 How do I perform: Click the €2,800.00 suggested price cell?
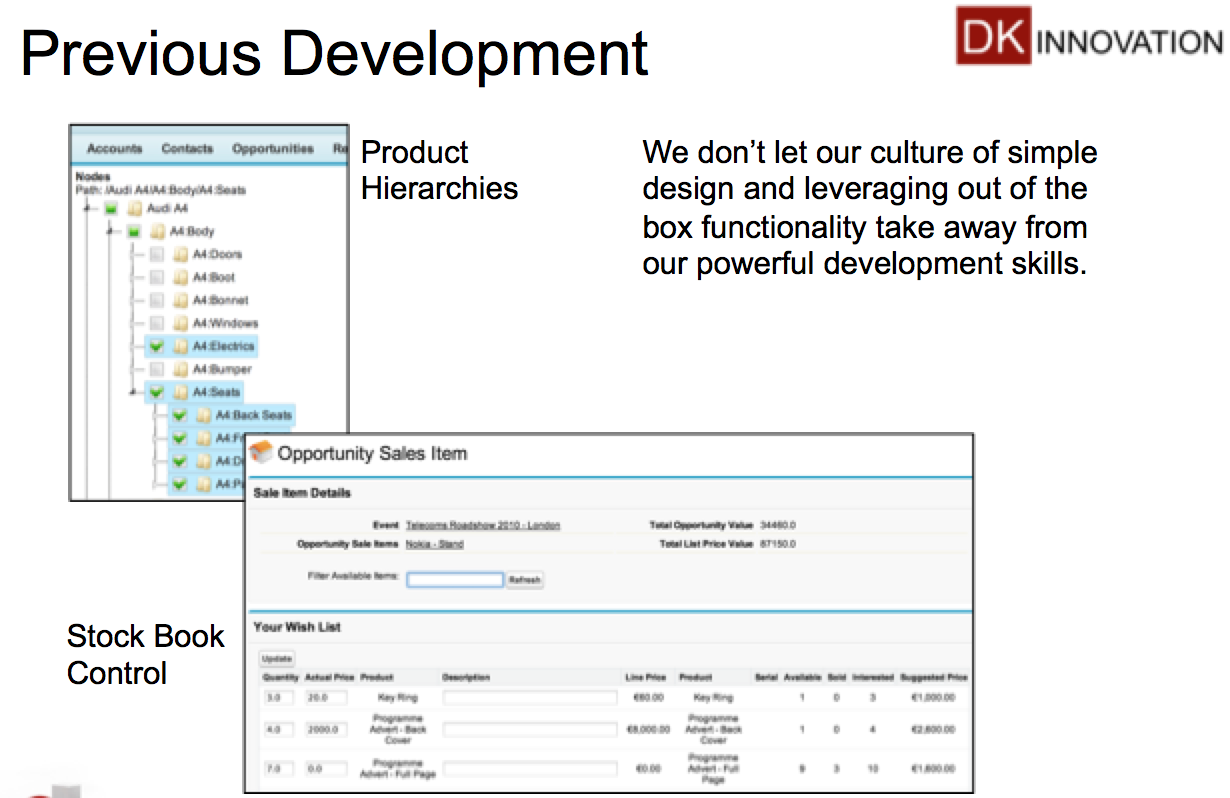933,730
